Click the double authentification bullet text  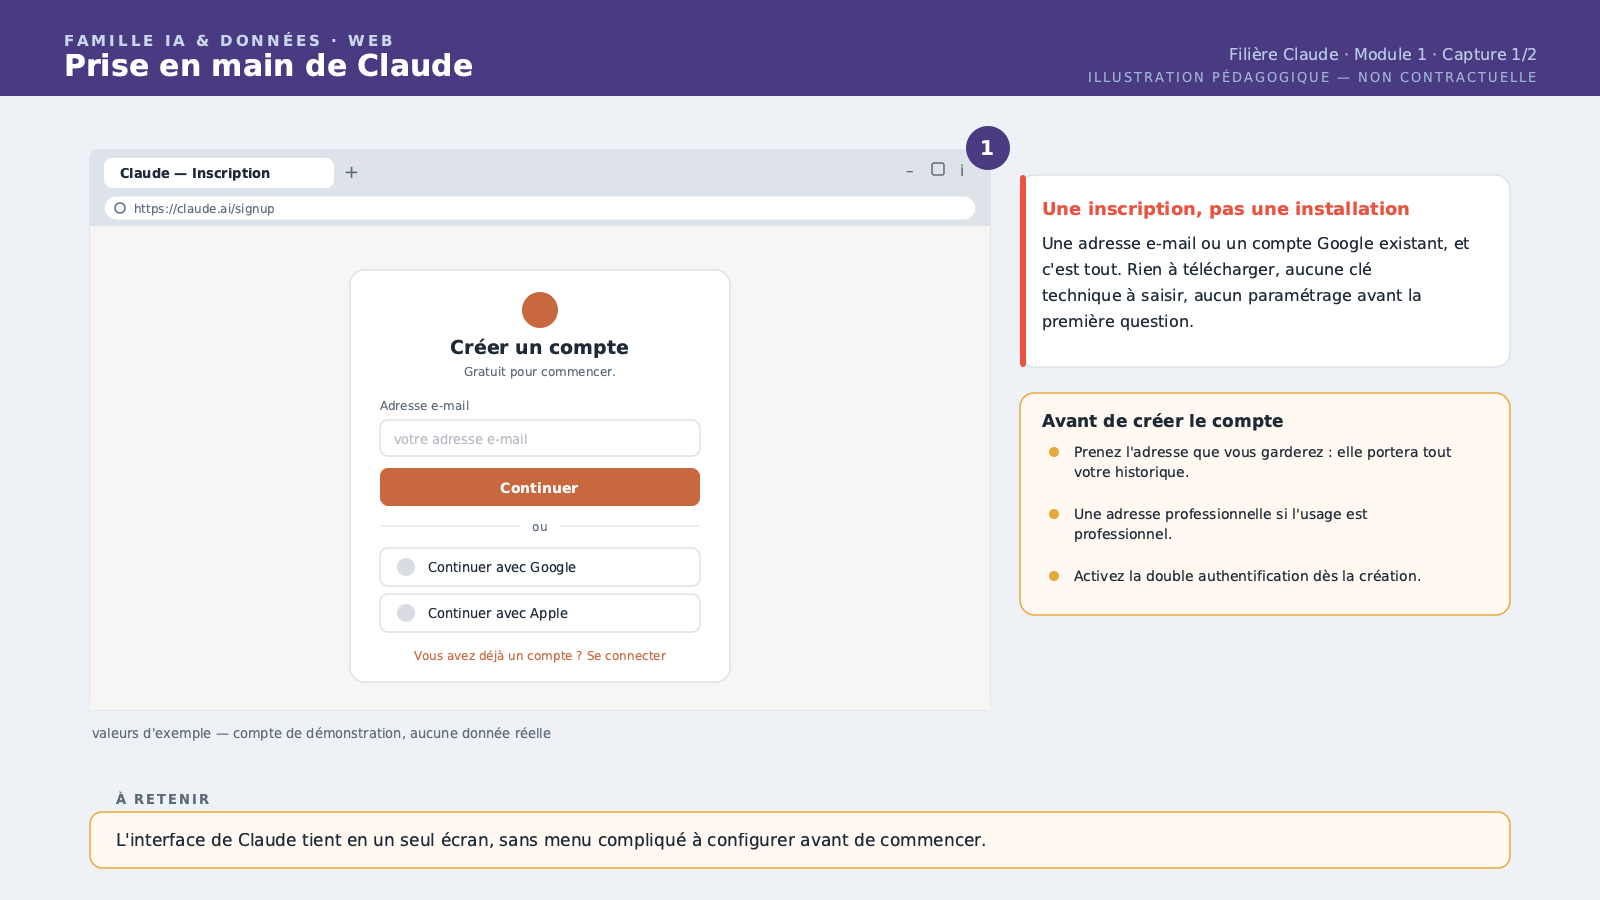[x=1247, y=576]
